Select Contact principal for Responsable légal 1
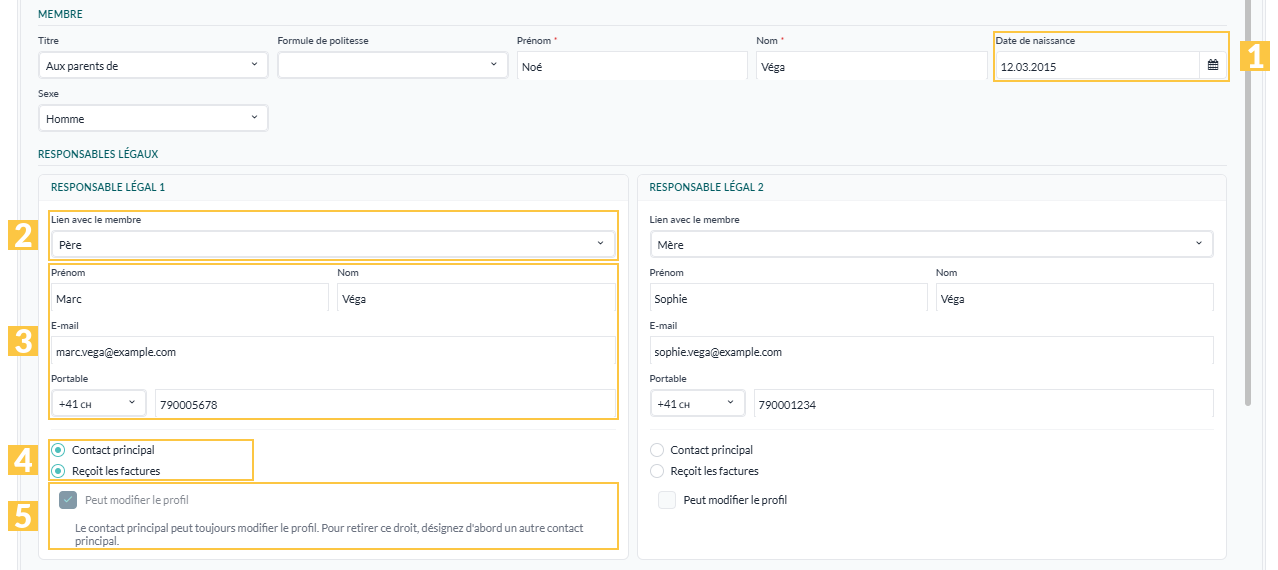This screenshot has width=1278, height=570. (58, 450)
